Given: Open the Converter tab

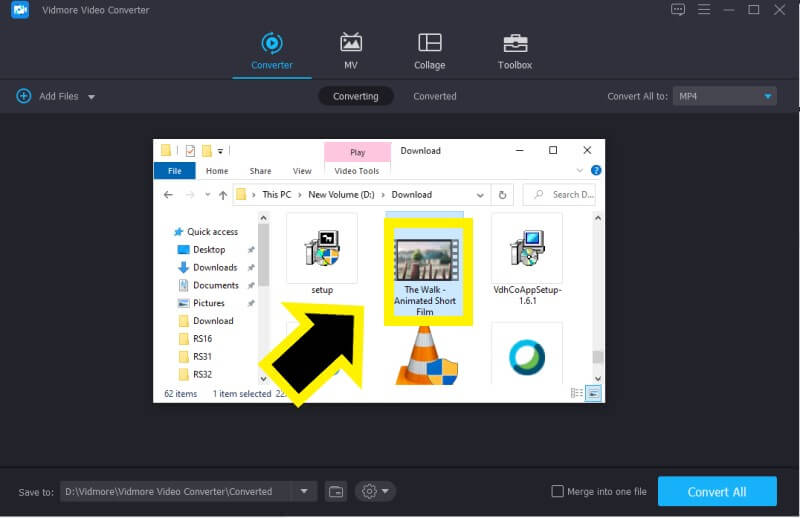Looking at the screenshot, I should click(271, 51).
